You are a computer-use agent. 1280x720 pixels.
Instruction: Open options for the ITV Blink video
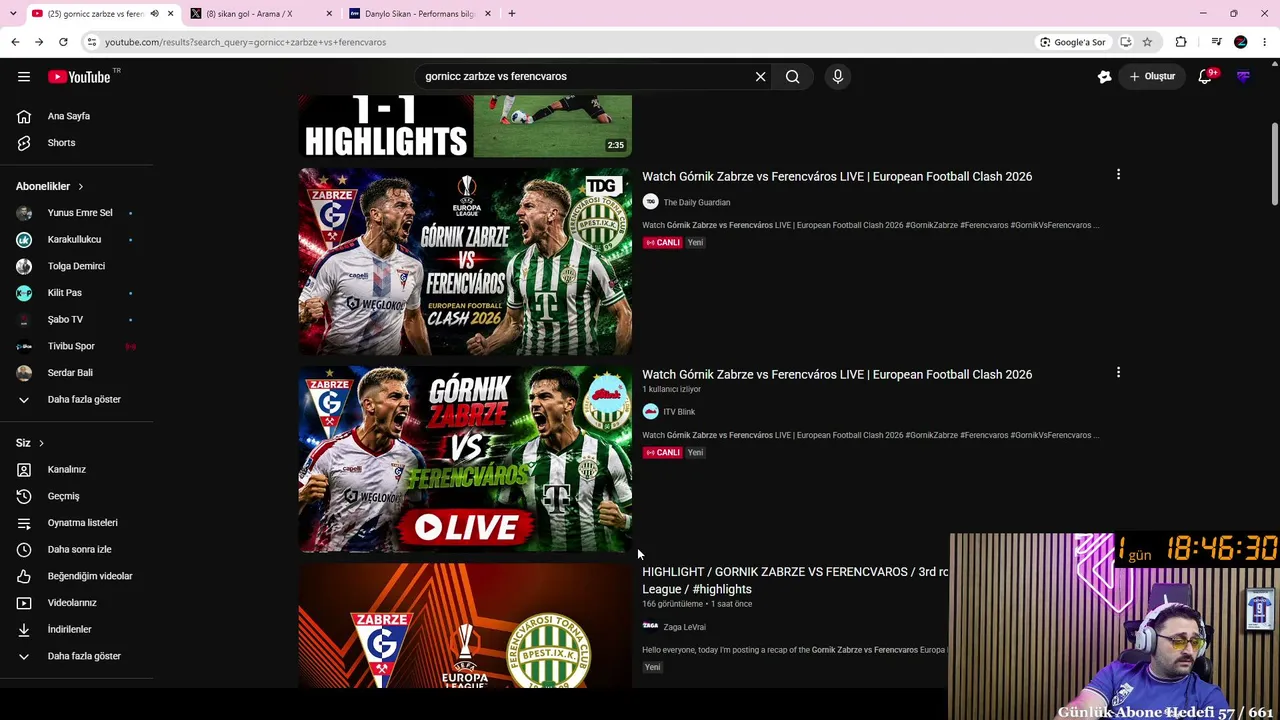[x=1118, y=373]
